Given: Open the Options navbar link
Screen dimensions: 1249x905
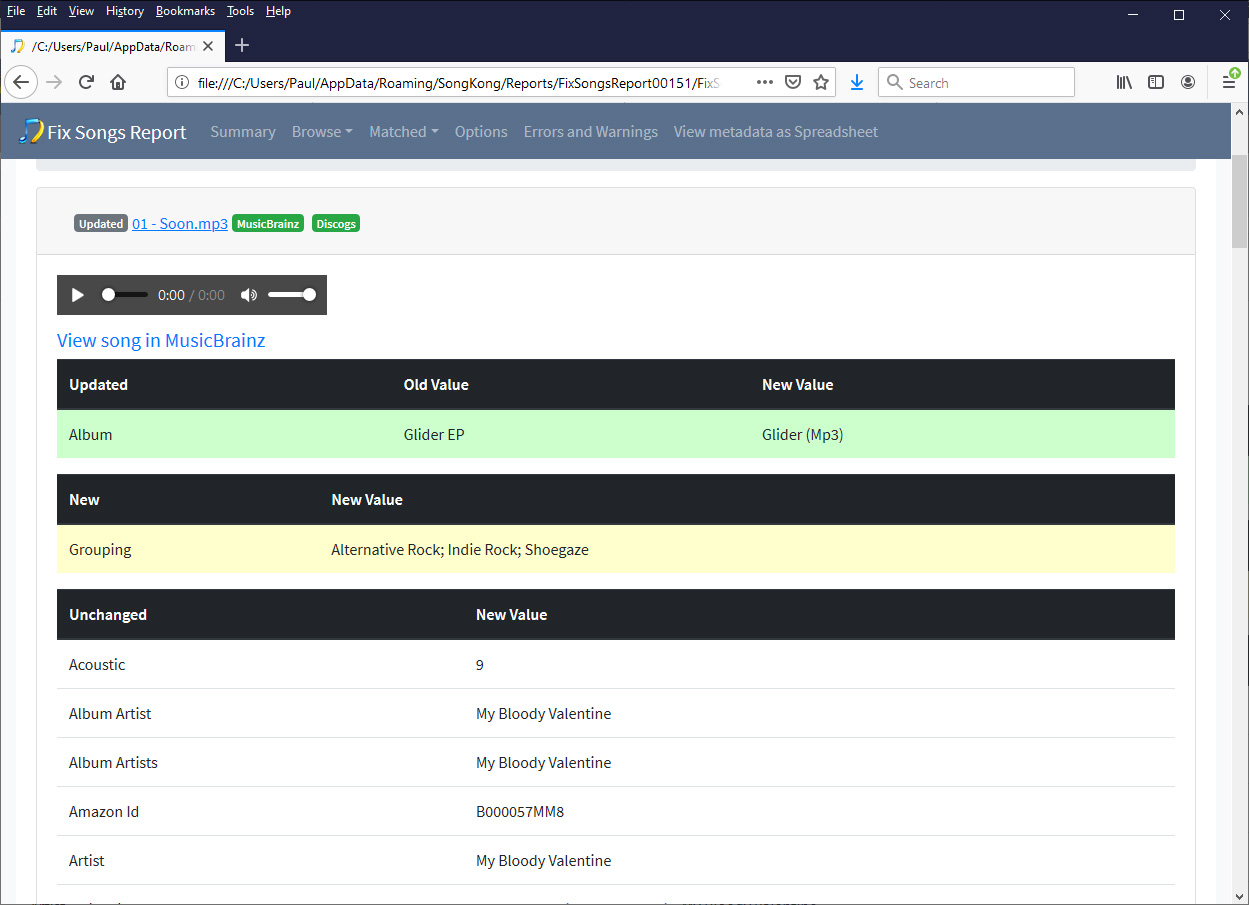Looking at the screenshot, I should point(481,132).
